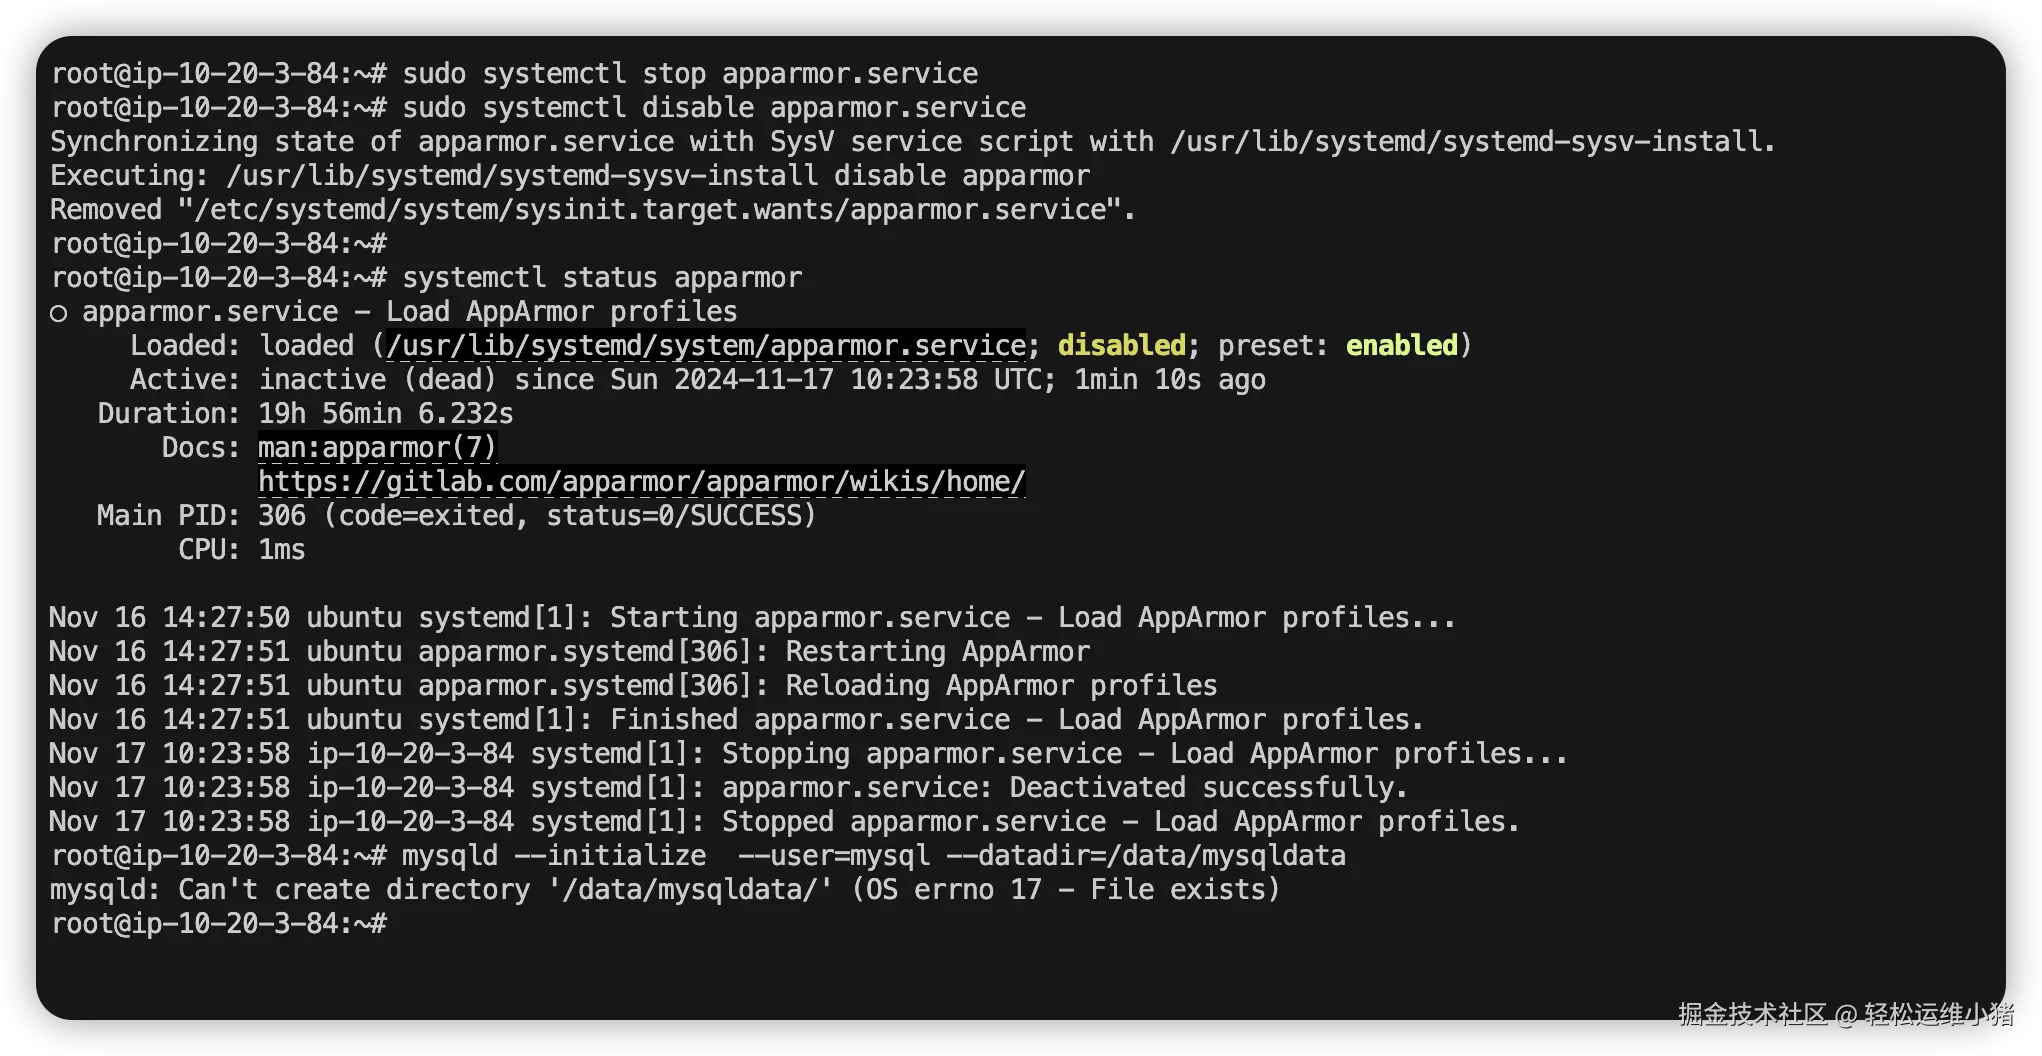Click the "Main PID: 306" line

tap(456, 516)
